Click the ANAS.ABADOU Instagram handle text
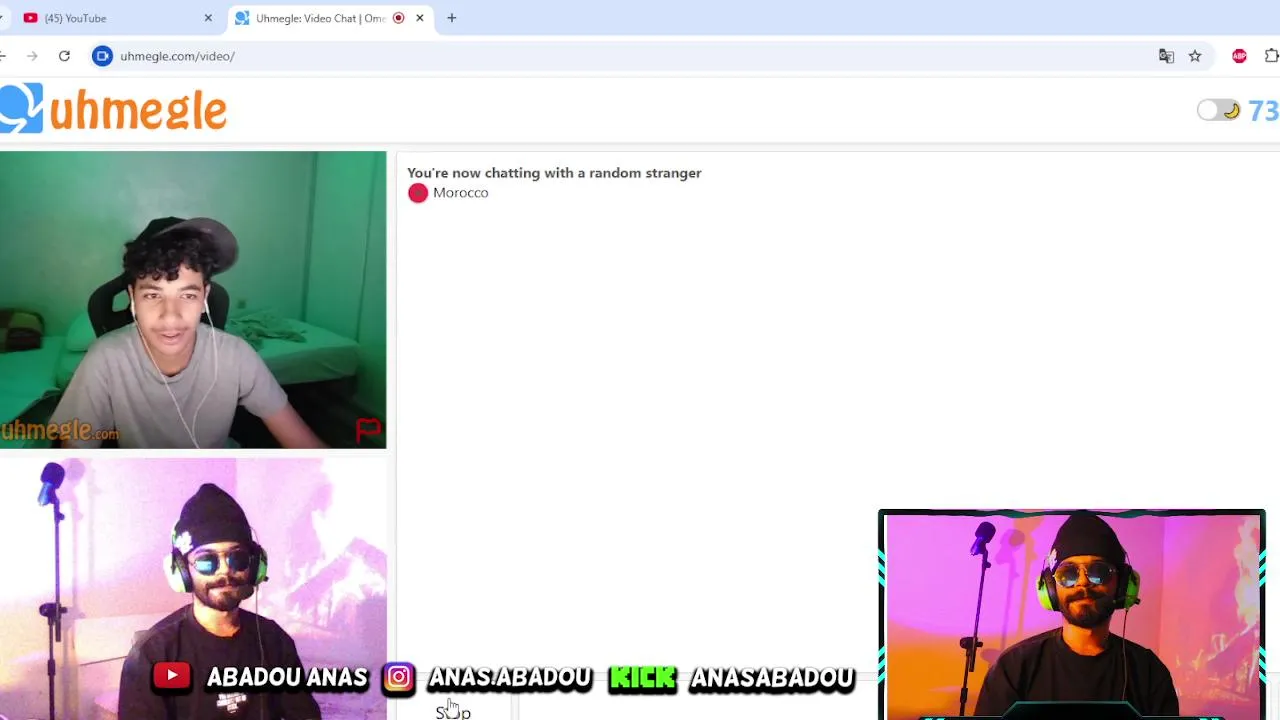This screenshot has width=1280, height=720. pos(509,678)
